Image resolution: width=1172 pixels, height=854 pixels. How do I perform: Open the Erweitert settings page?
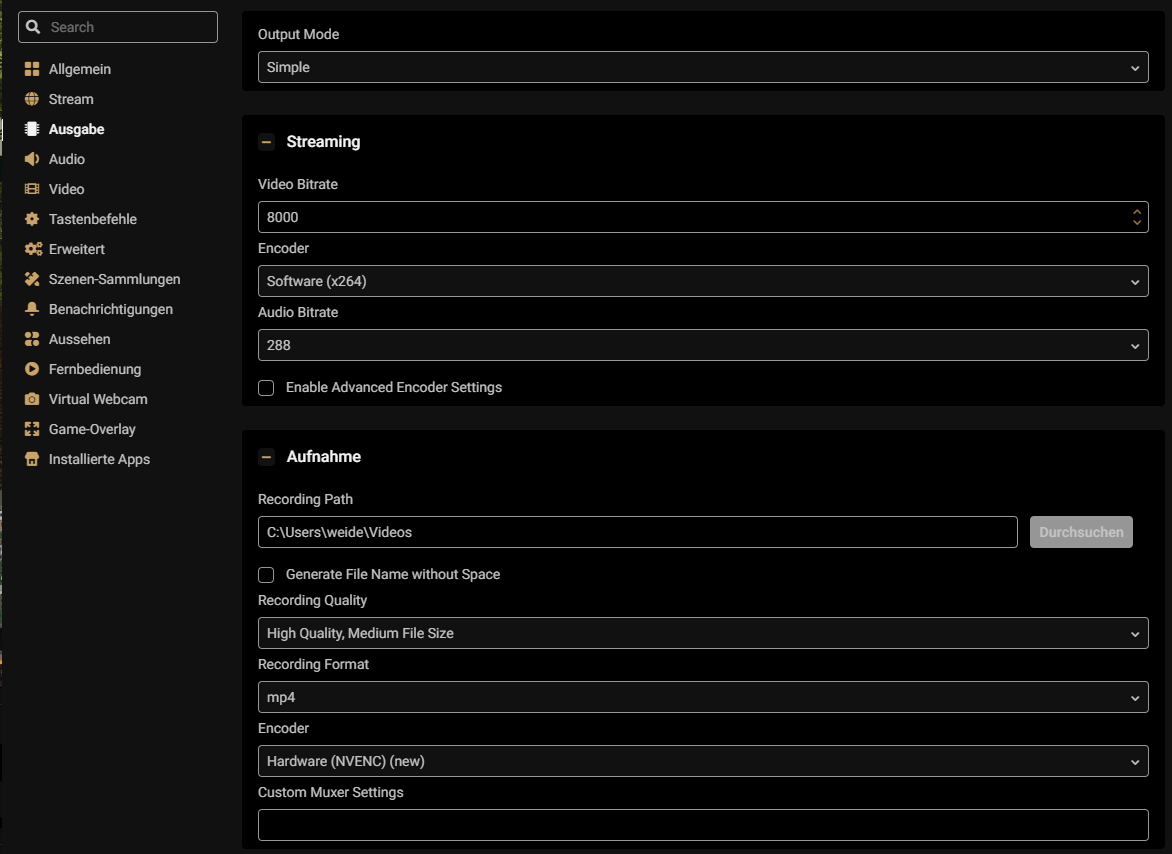coord(76,249)
